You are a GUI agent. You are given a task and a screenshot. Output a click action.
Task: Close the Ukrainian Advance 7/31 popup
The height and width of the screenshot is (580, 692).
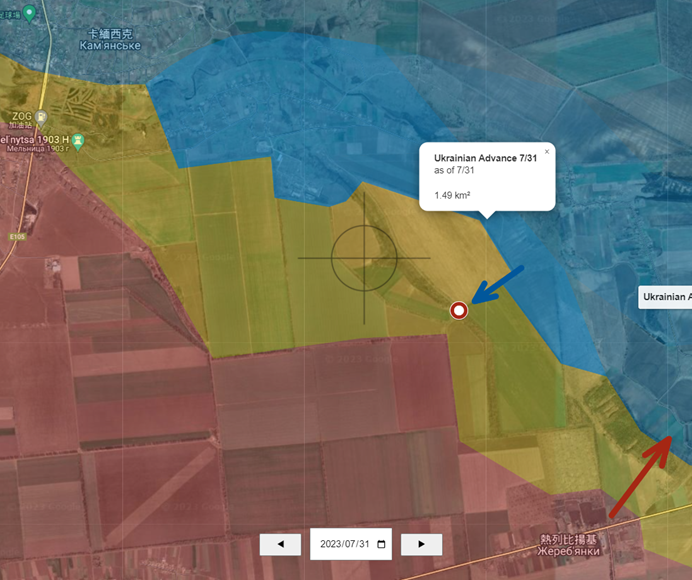(x=547, y=151)
